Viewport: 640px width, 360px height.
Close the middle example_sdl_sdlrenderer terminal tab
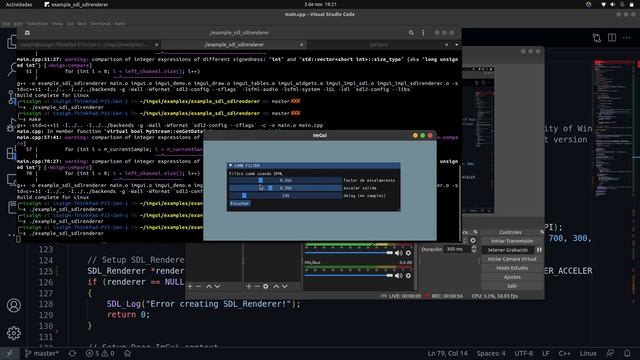302,44
